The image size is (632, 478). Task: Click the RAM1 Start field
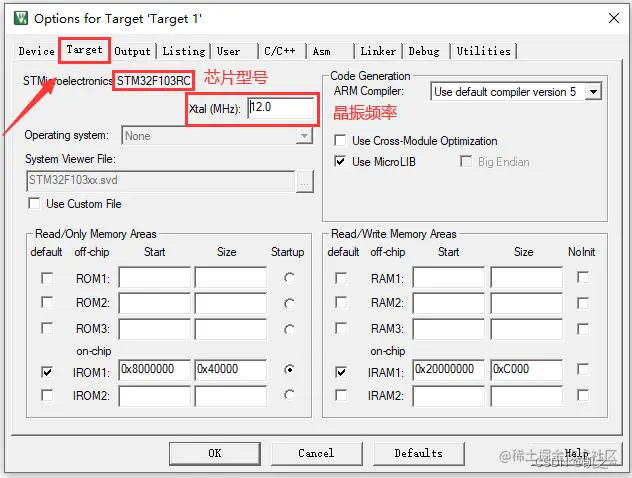pyautogui.click(x=449, y=277)
